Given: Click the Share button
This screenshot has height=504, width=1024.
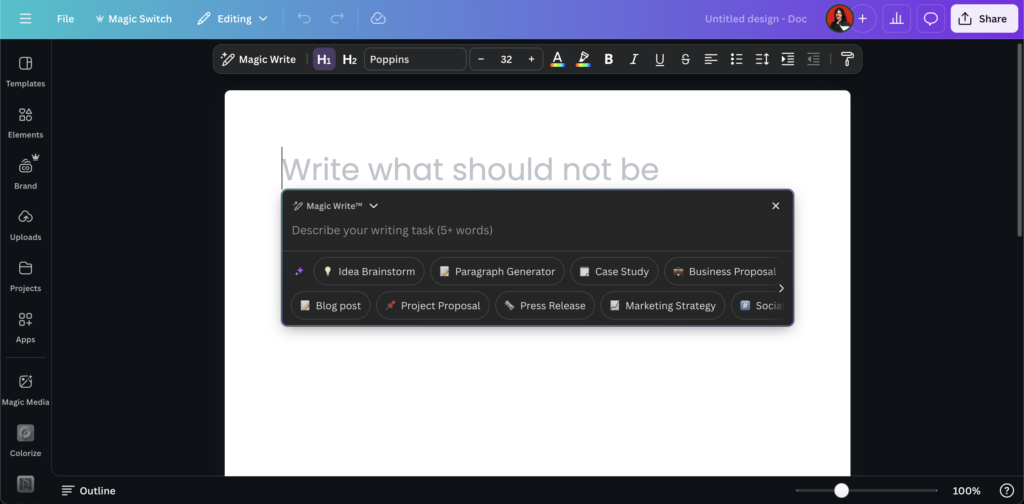Looking at the screenshot, I should pos(984,18).
